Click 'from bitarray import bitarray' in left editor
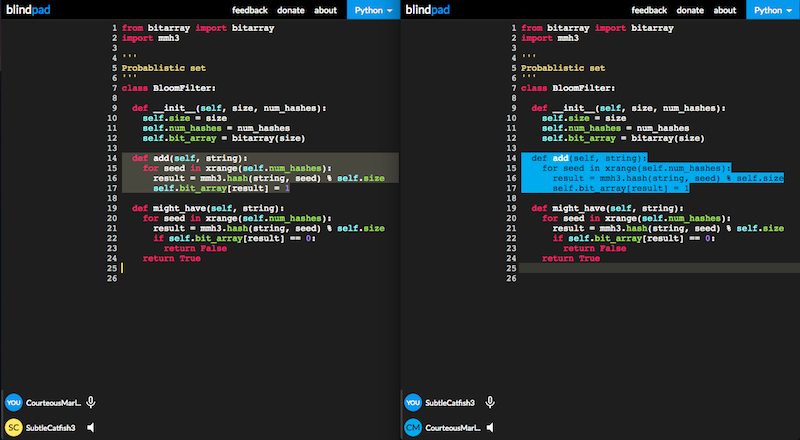 point(198,28)
